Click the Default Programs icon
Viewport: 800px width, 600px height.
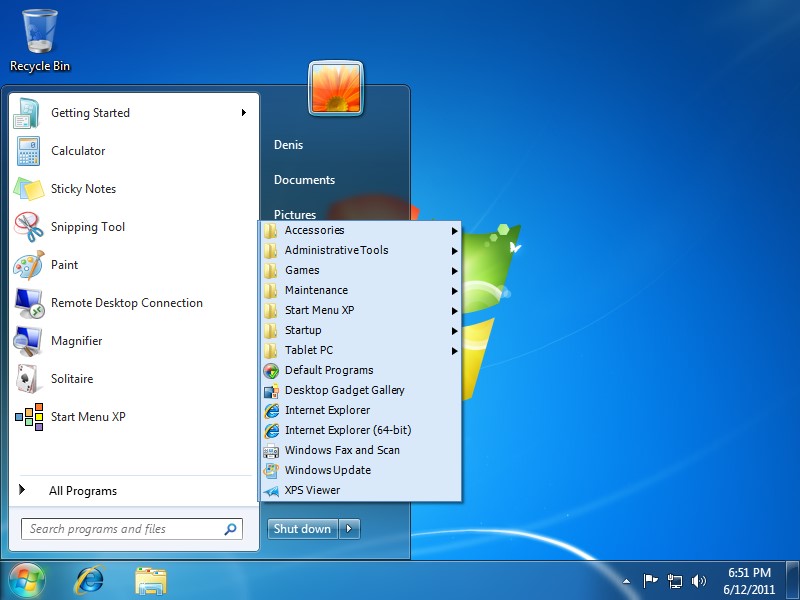tap(271, 370)
